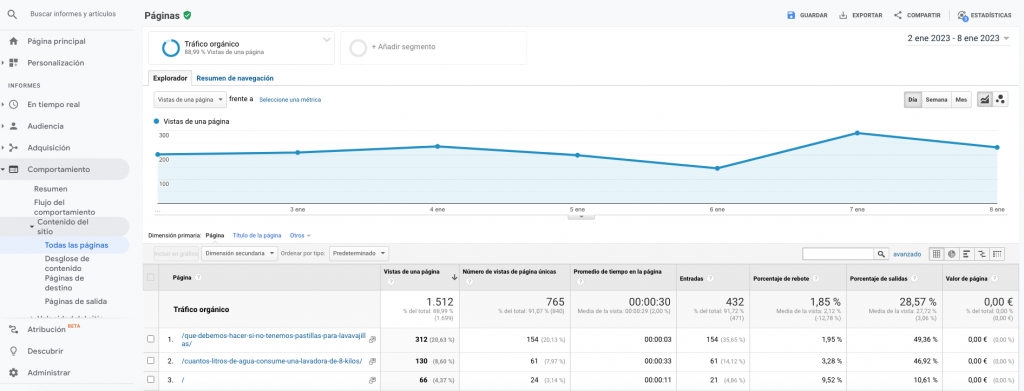The height and width of the screenshot is (391, 1024).
Task: Click the Exportar download icon
Action: pyautogui.click(x=843, y=15)
